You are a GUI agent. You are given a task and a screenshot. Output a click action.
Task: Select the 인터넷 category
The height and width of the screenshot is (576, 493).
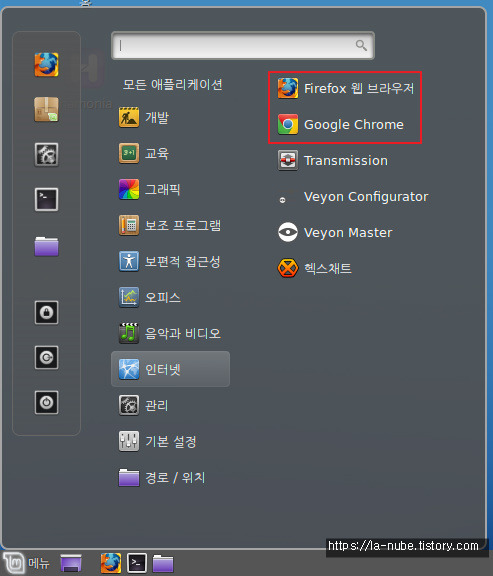click(x=170, y=369)
